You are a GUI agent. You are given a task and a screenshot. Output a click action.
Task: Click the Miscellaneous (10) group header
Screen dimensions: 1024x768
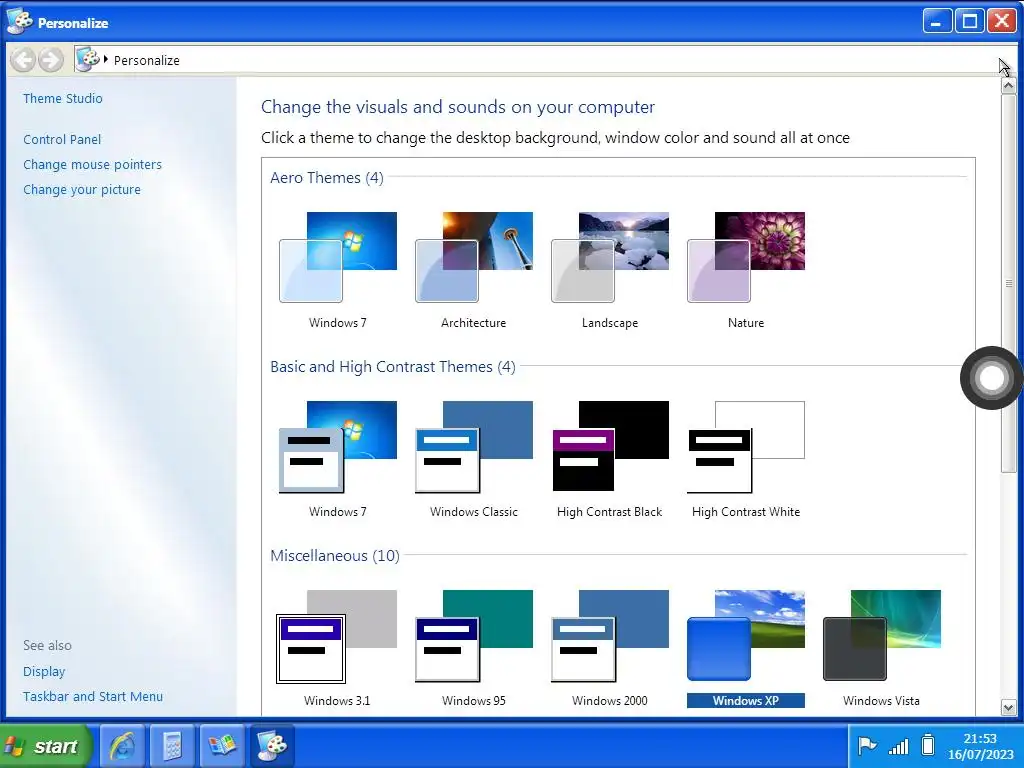(334, 556)
